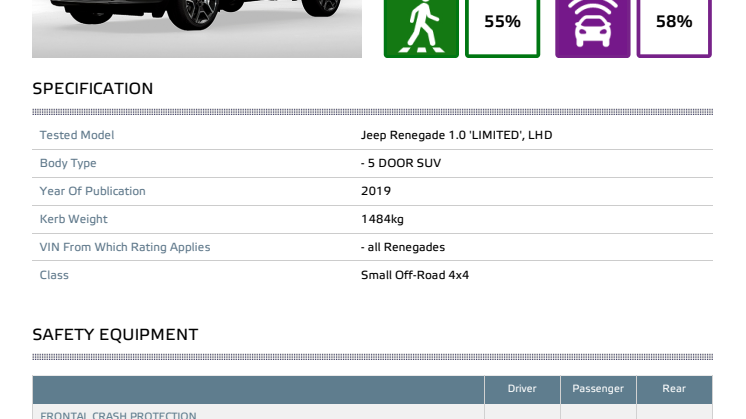Click the 'Driver' column header
746x419 pixels.
point(522,389)
